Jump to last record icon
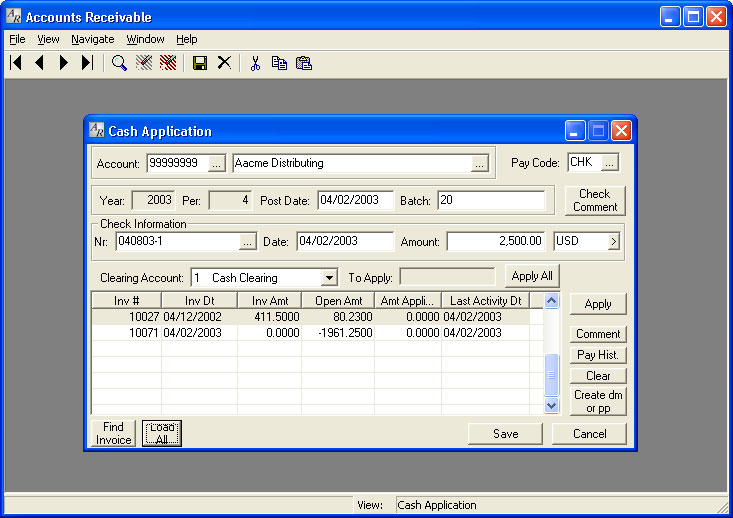This screenshot has width=733, height=518. point(87,63)
